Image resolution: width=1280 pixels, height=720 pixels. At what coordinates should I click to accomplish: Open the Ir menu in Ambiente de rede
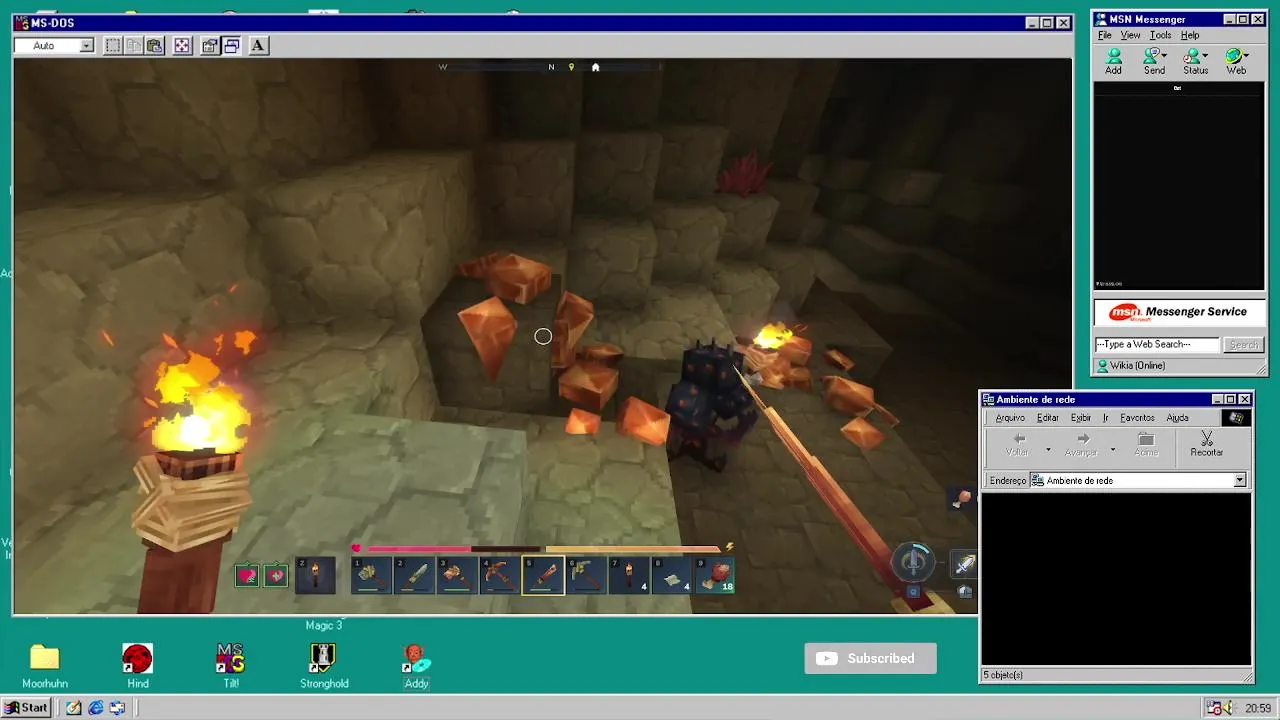(x=1106, y=418)
